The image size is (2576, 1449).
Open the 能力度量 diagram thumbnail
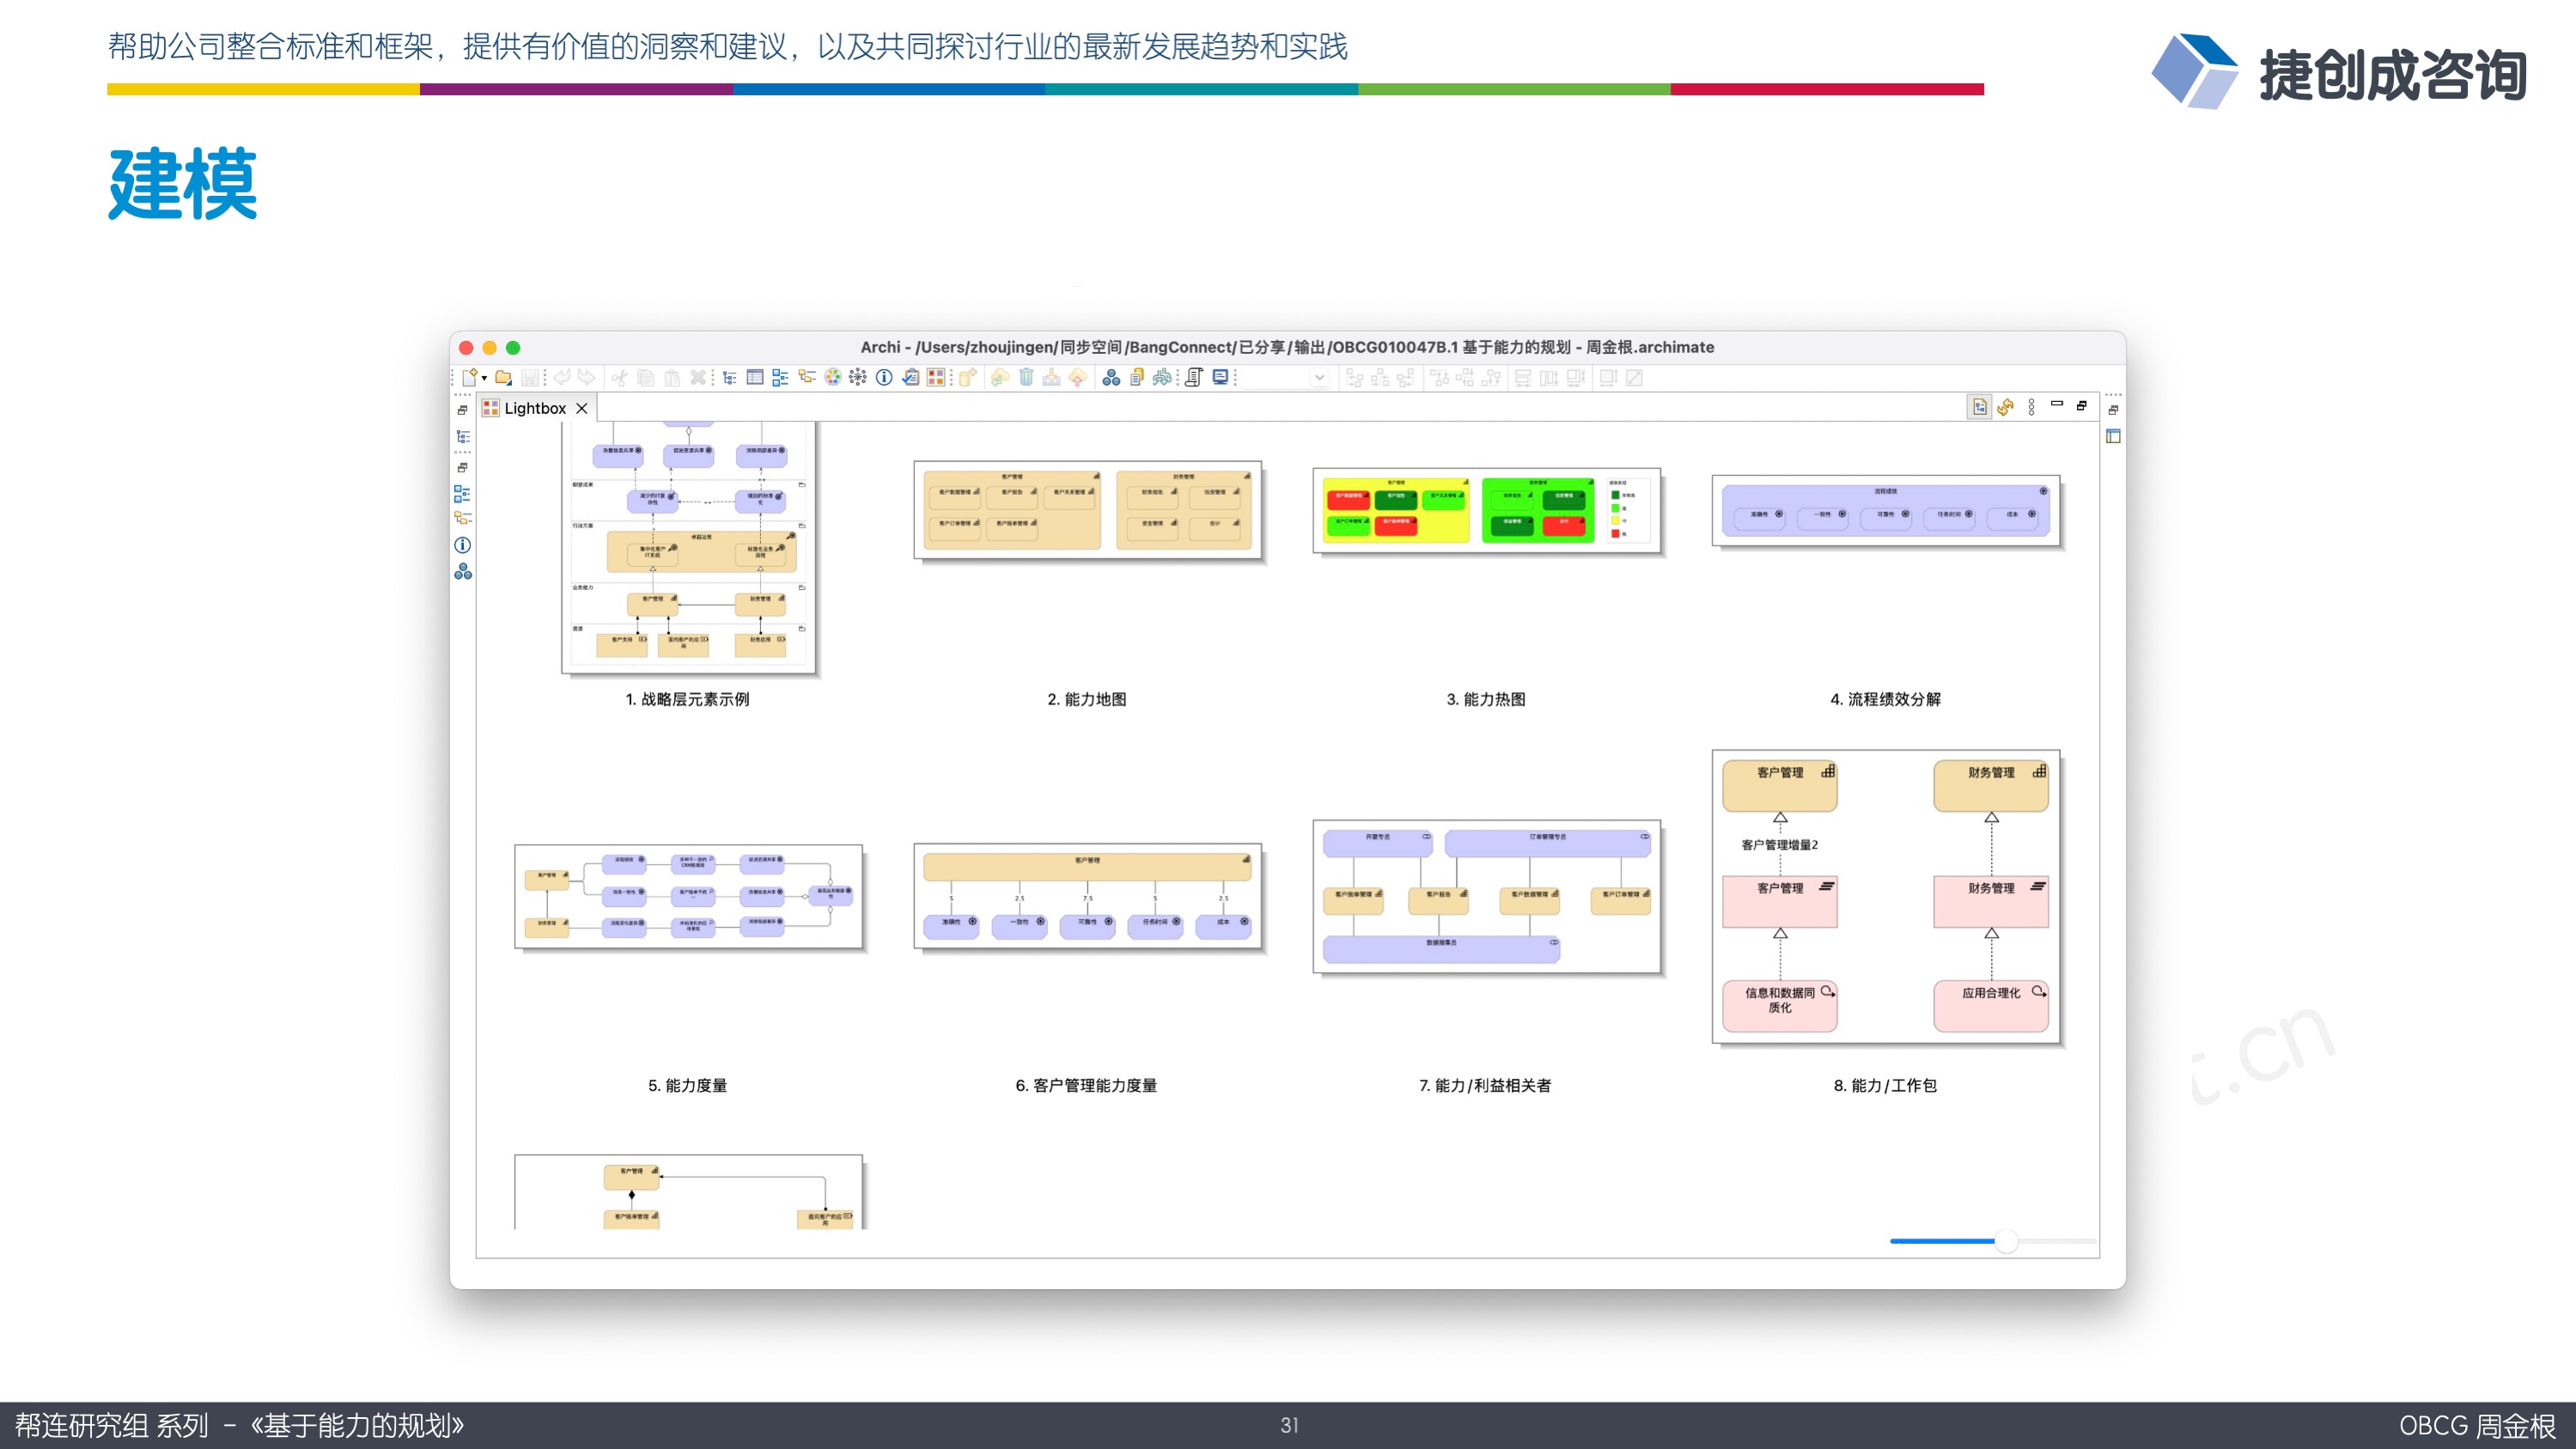point(688,896)
